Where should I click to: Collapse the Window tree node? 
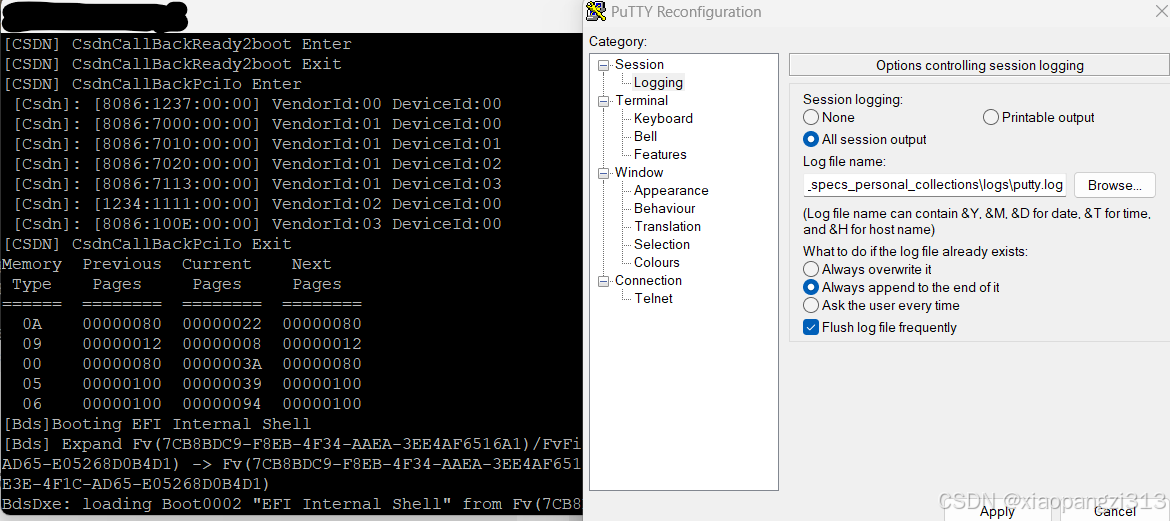[x=604, y=173]
